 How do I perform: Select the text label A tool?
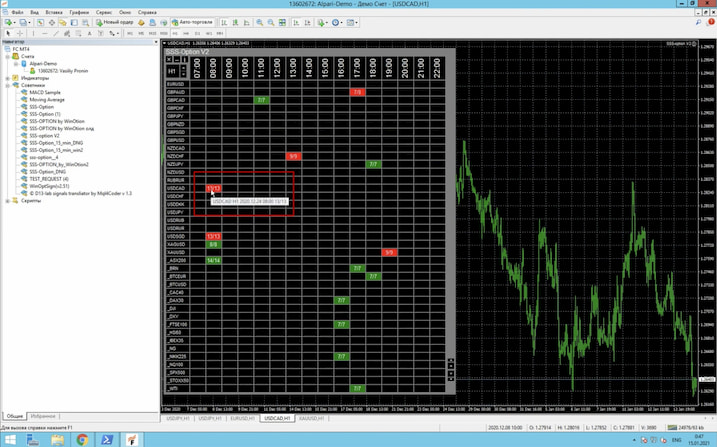[89, 33]
